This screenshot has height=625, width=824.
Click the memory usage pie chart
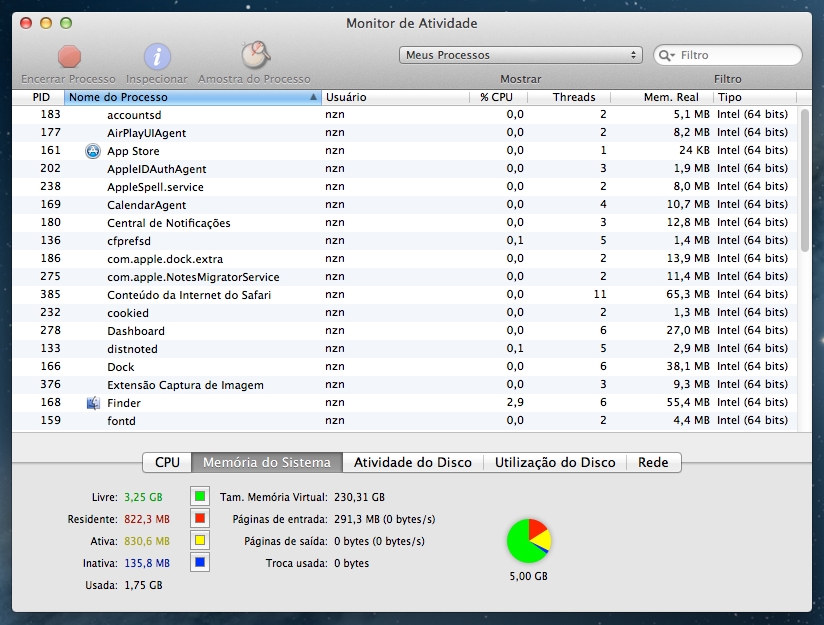pos(529,541)
